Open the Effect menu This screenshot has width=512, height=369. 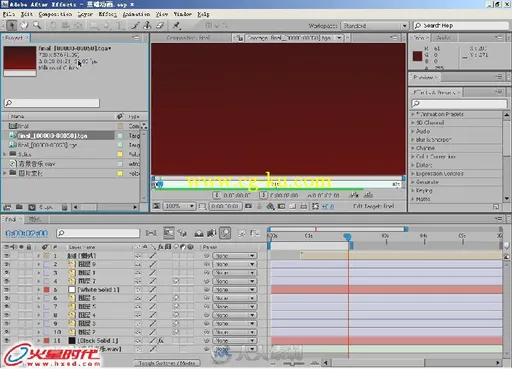(107, 14)
